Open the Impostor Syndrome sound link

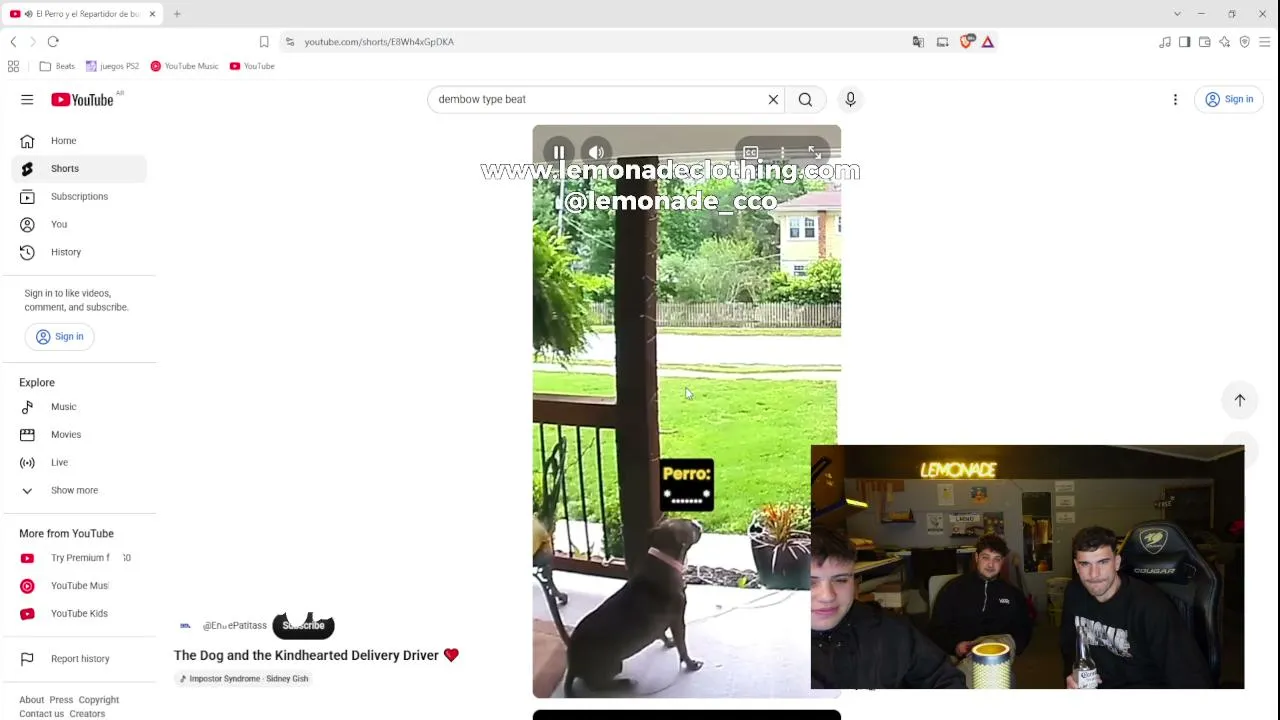[243, 679]
